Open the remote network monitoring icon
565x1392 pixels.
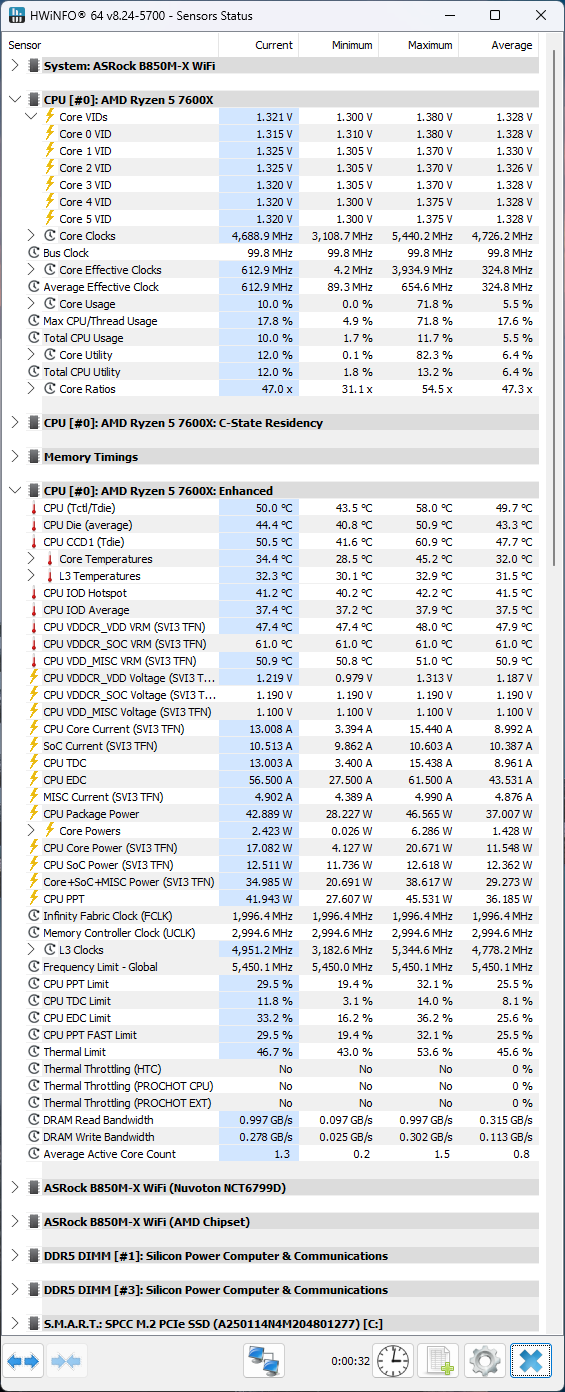(265, 1361)
